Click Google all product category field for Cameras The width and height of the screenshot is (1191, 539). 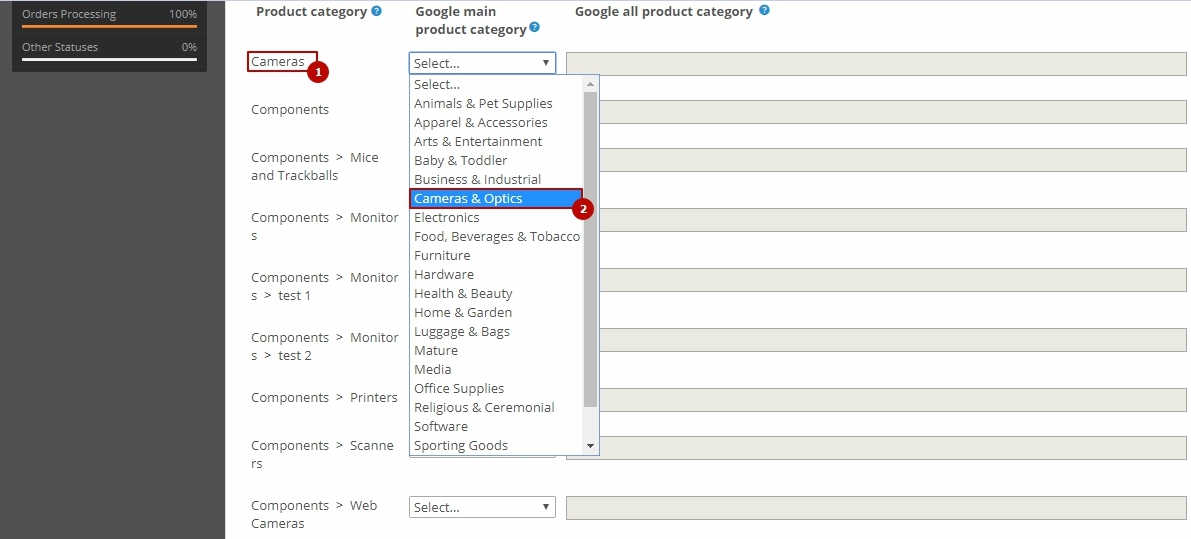(878, 63)
